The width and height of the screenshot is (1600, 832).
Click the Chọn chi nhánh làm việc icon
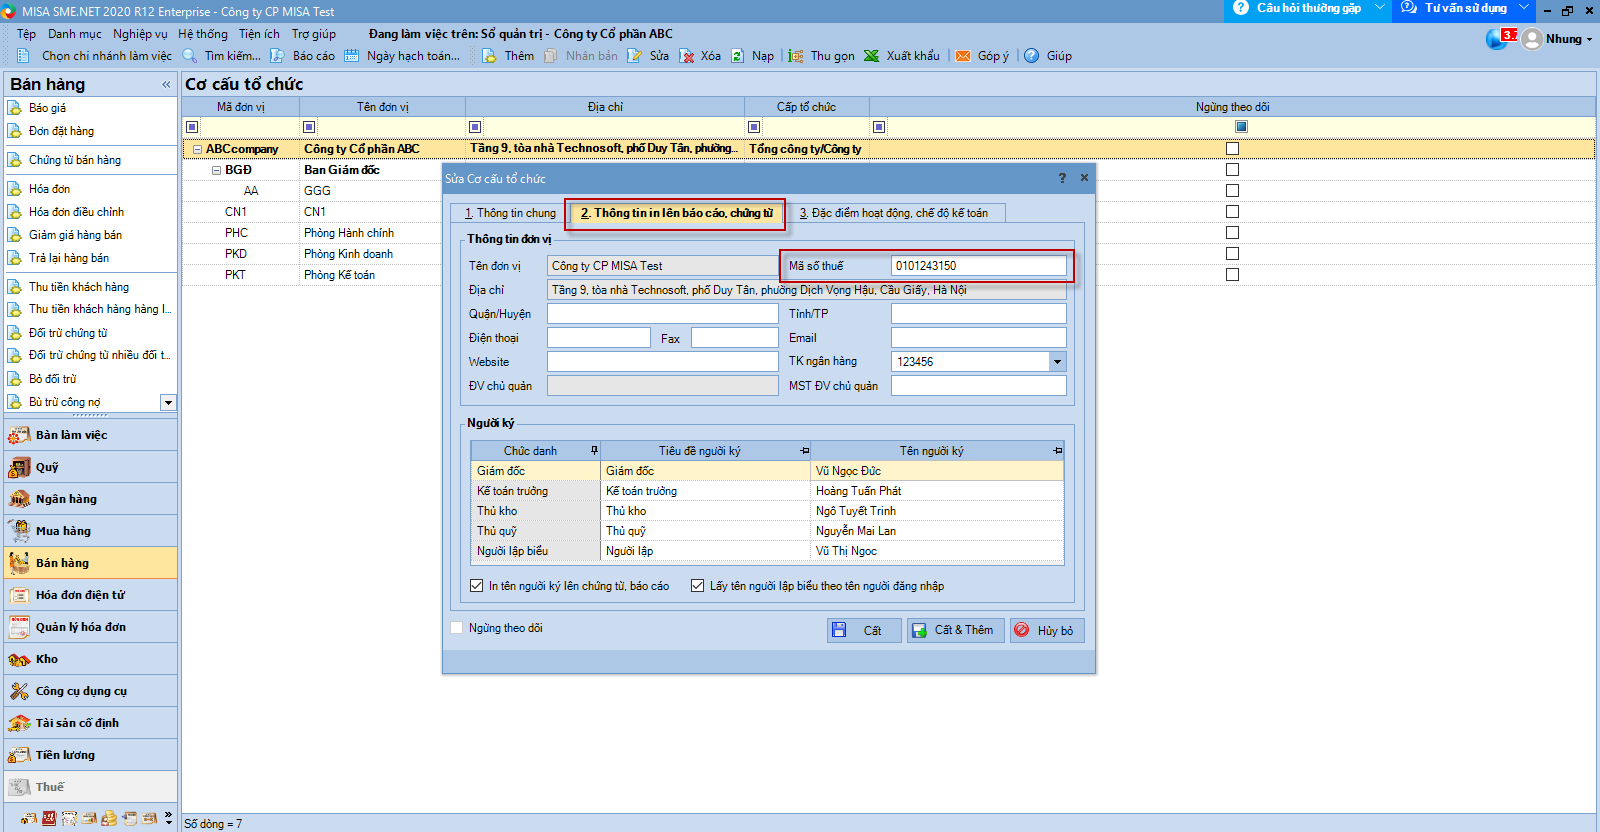[24, 56]
